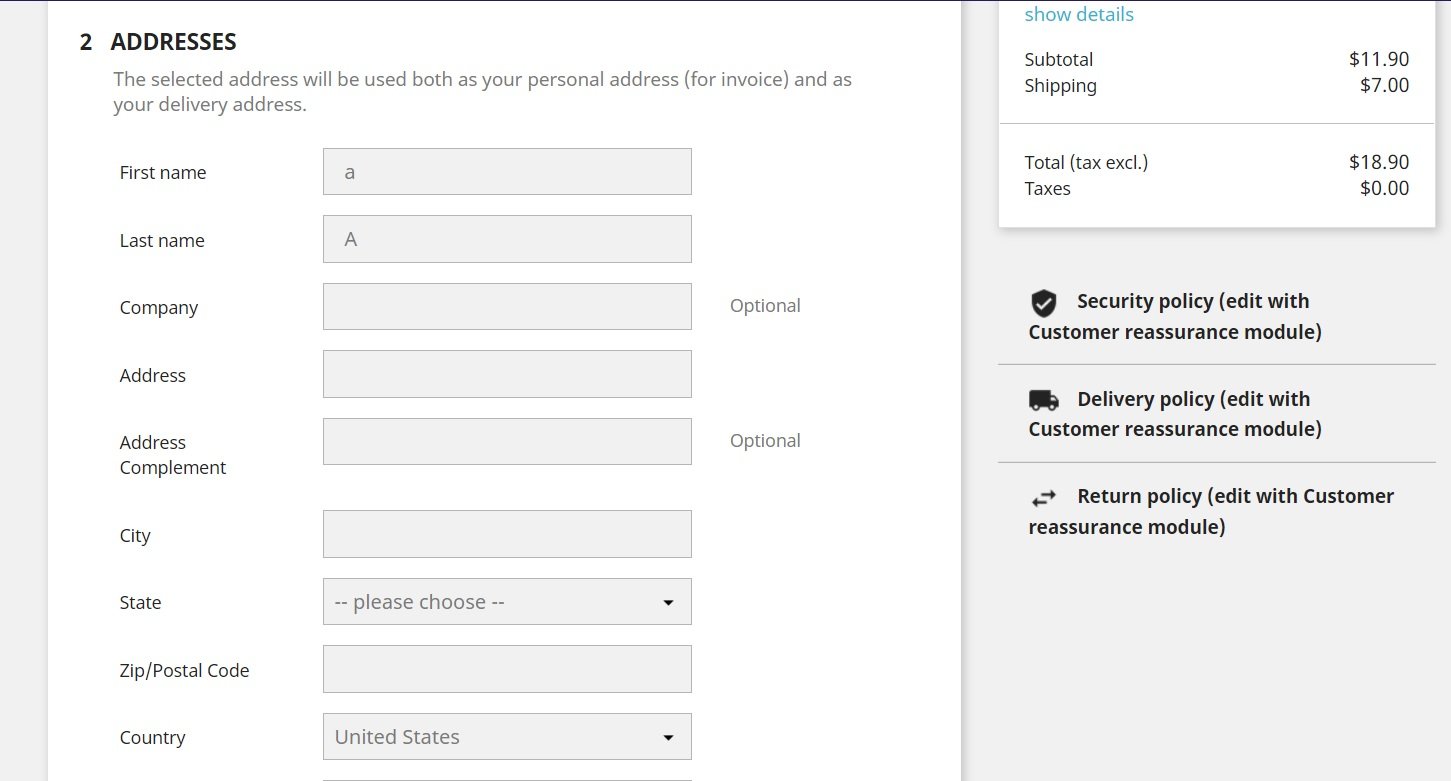The image size is (1451, 781).
Task: Click the Delivery policy truck icon
Action: point(1043,401)
